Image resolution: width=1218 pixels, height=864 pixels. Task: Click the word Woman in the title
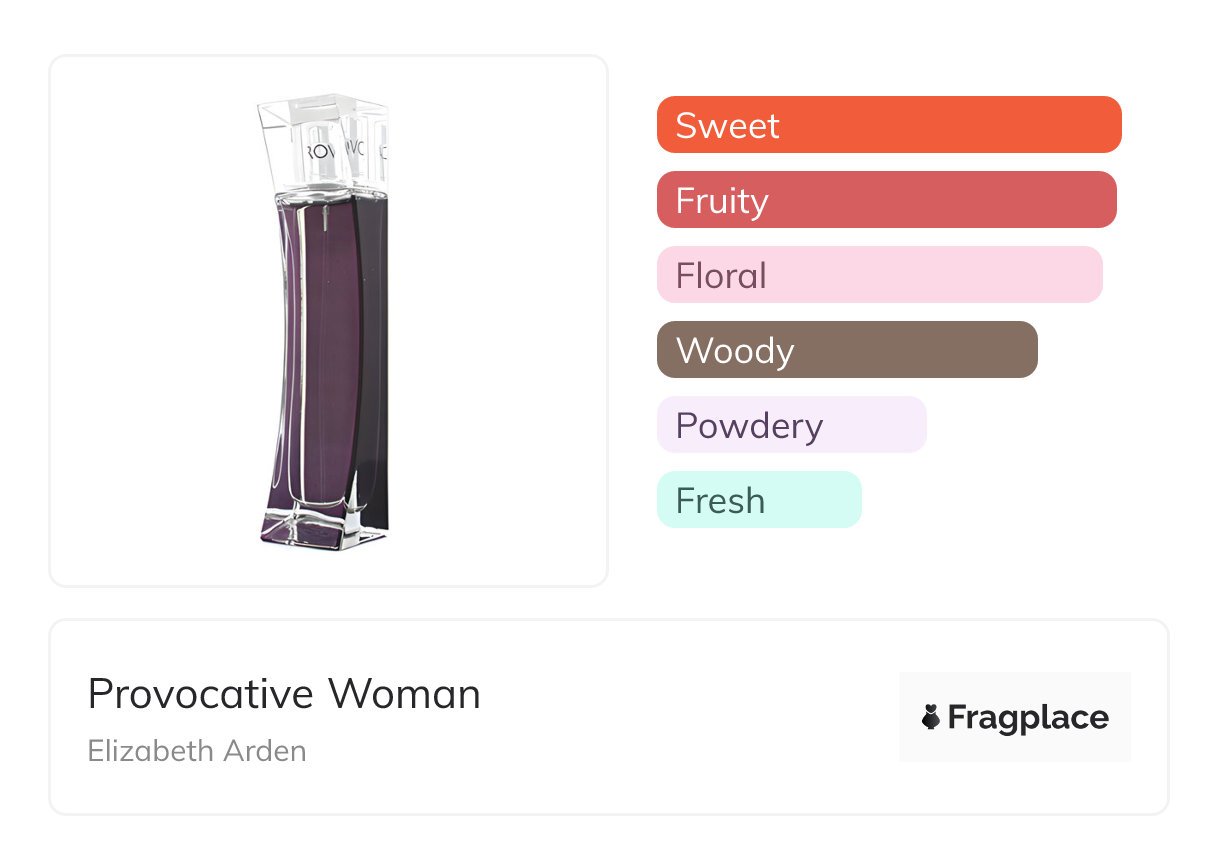coord(405,694)
